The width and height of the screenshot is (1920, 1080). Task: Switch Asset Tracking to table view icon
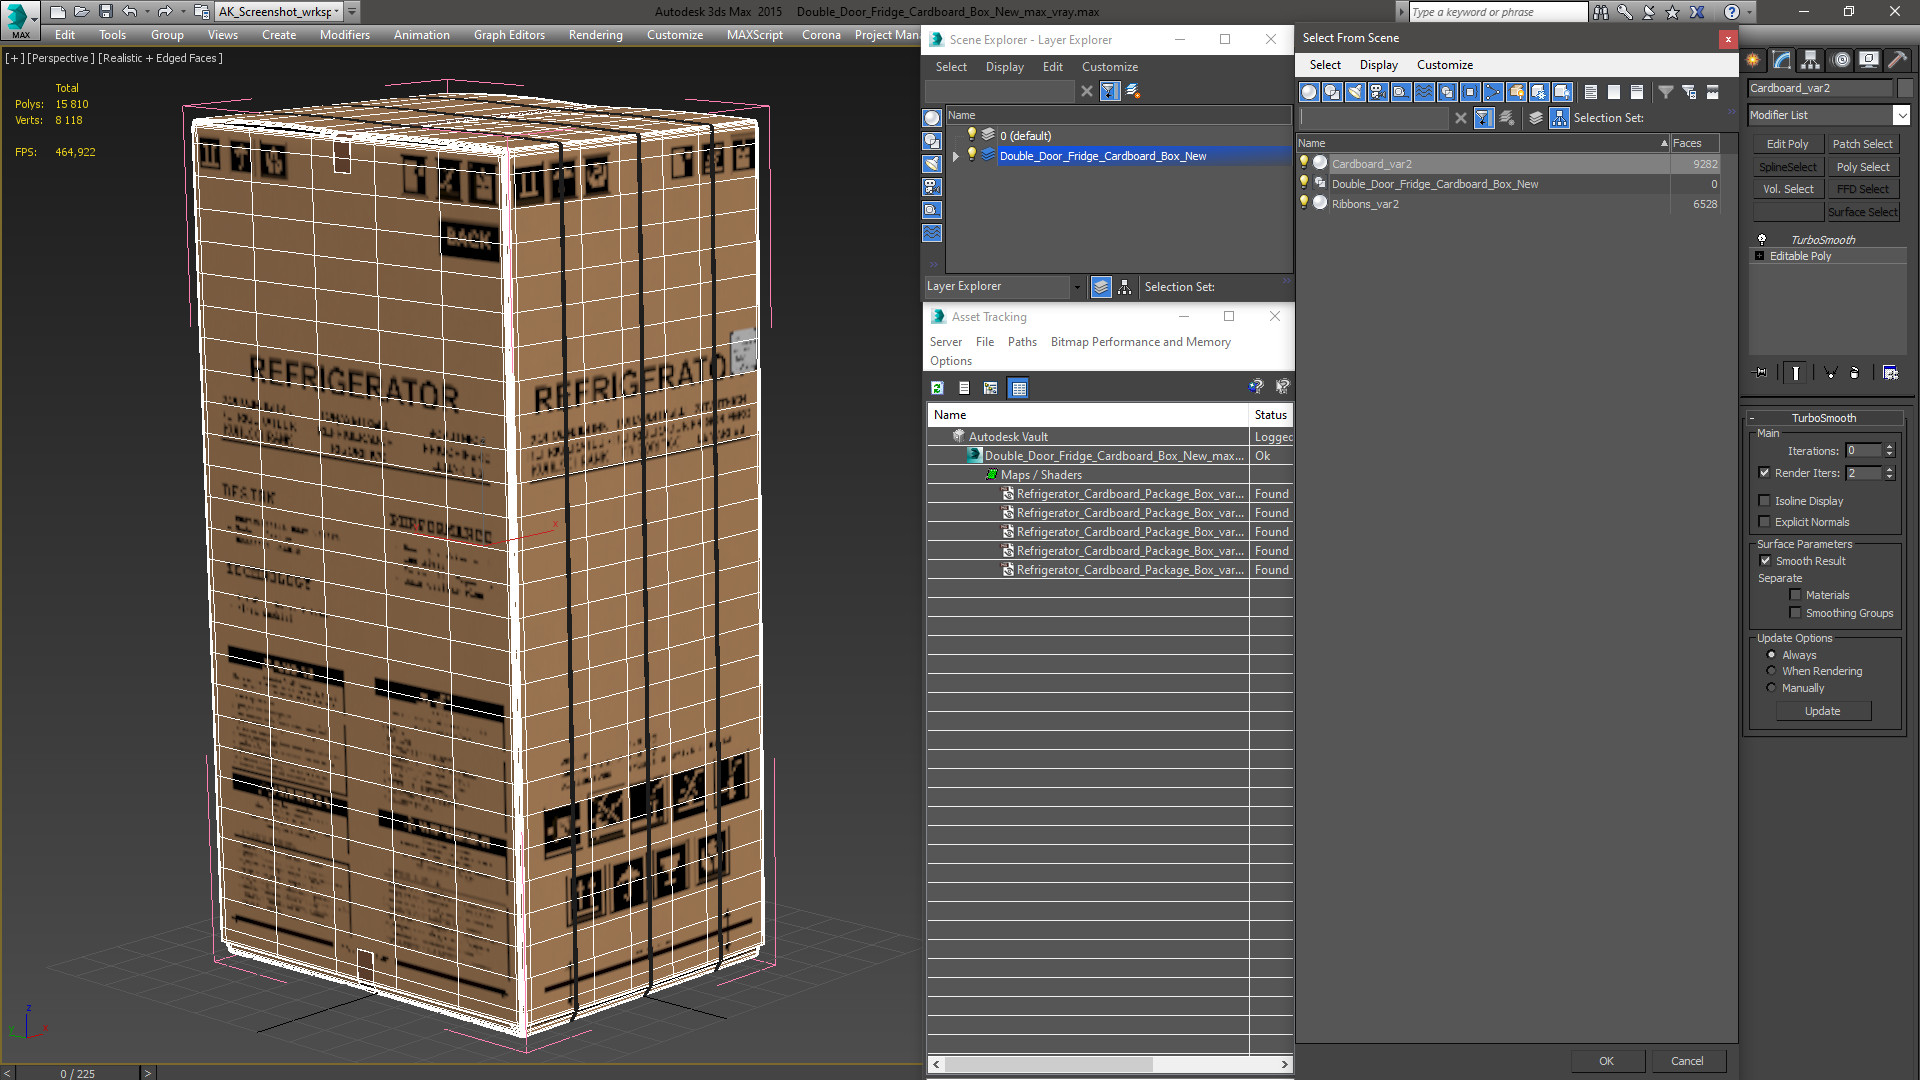[1018, 388]
